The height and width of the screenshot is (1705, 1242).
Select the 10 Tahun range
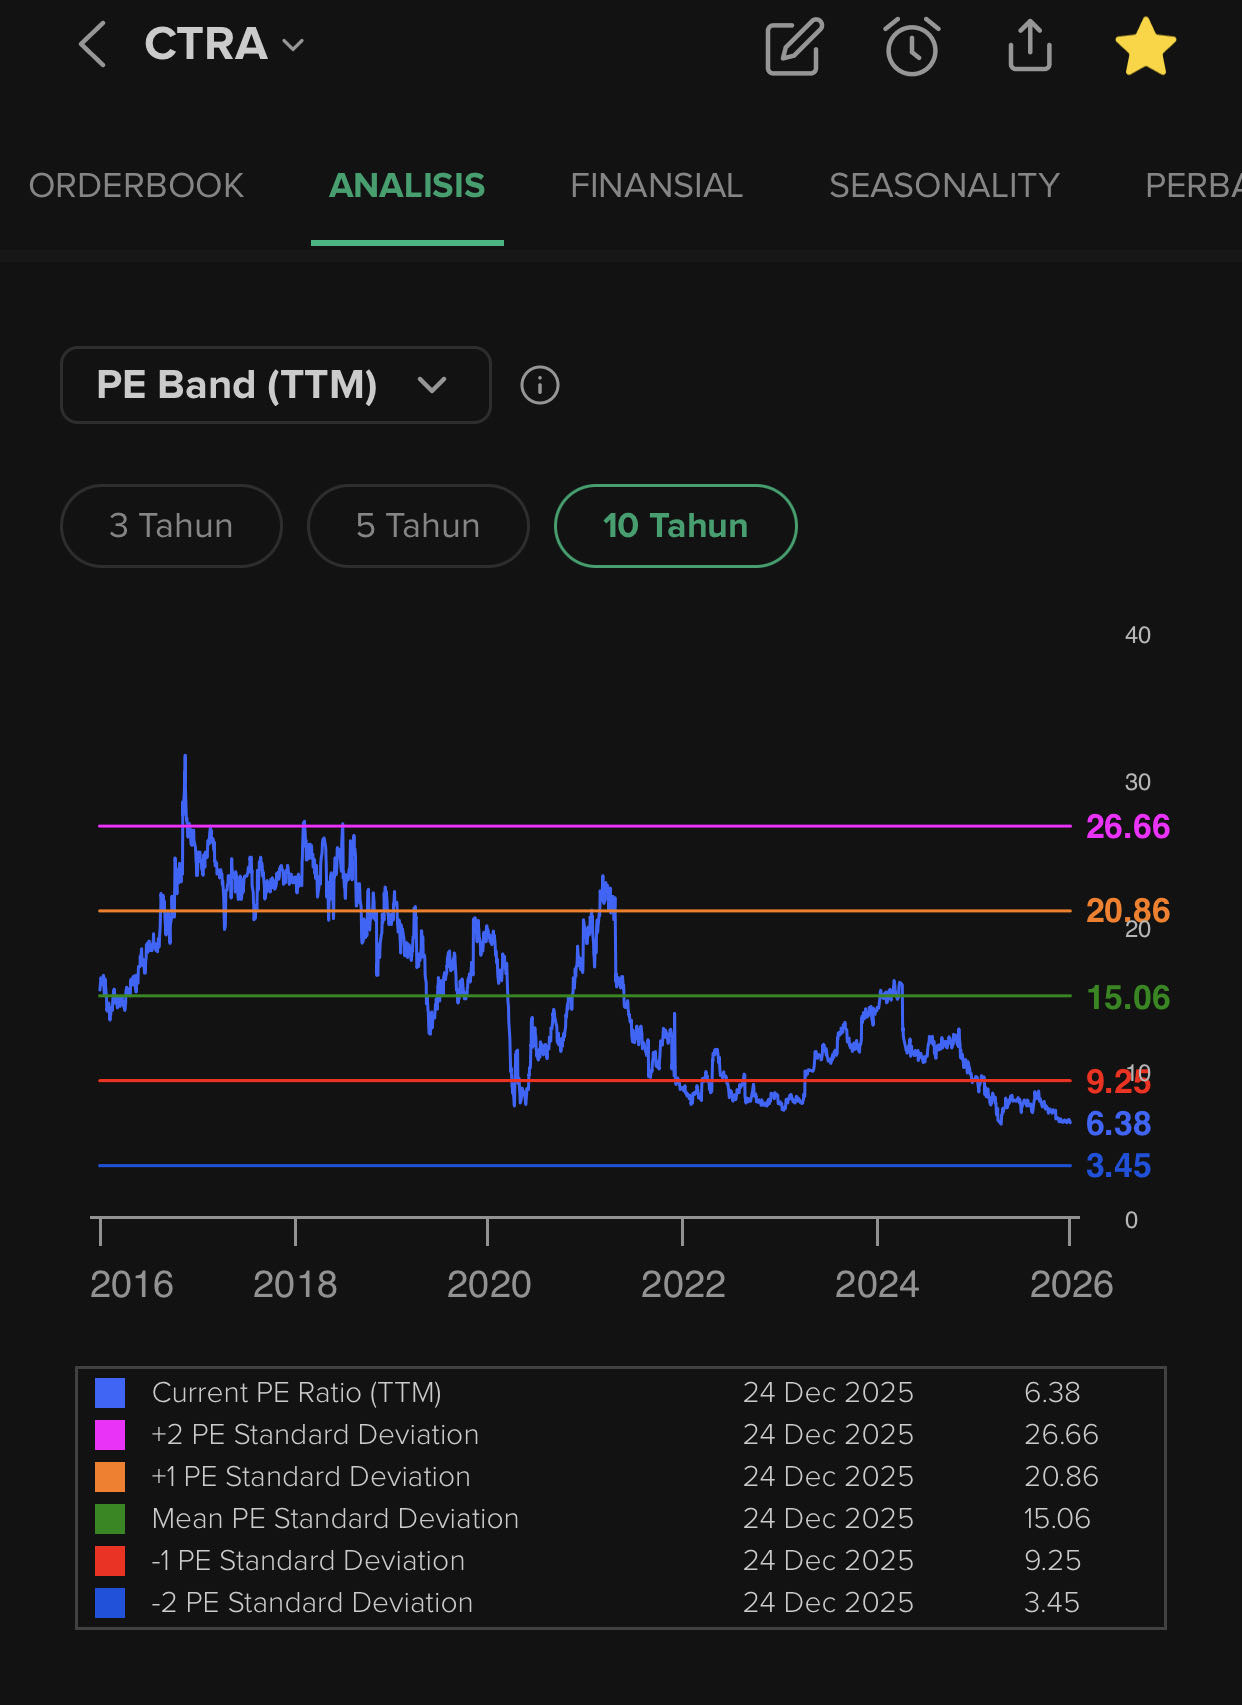click(675, 526)
